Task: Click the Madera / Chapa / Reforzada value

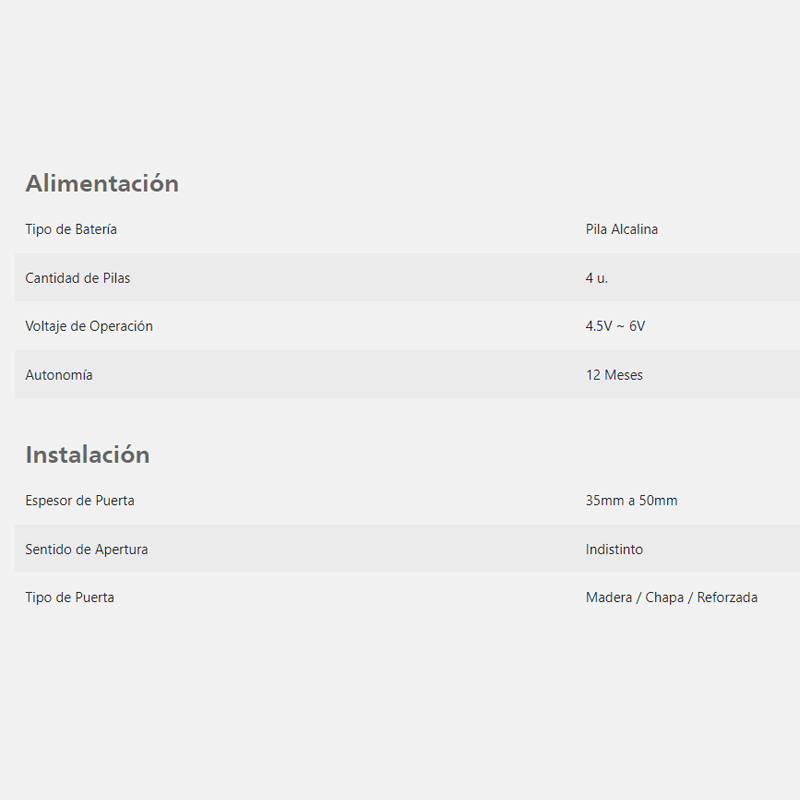Action: click(671, 597)
